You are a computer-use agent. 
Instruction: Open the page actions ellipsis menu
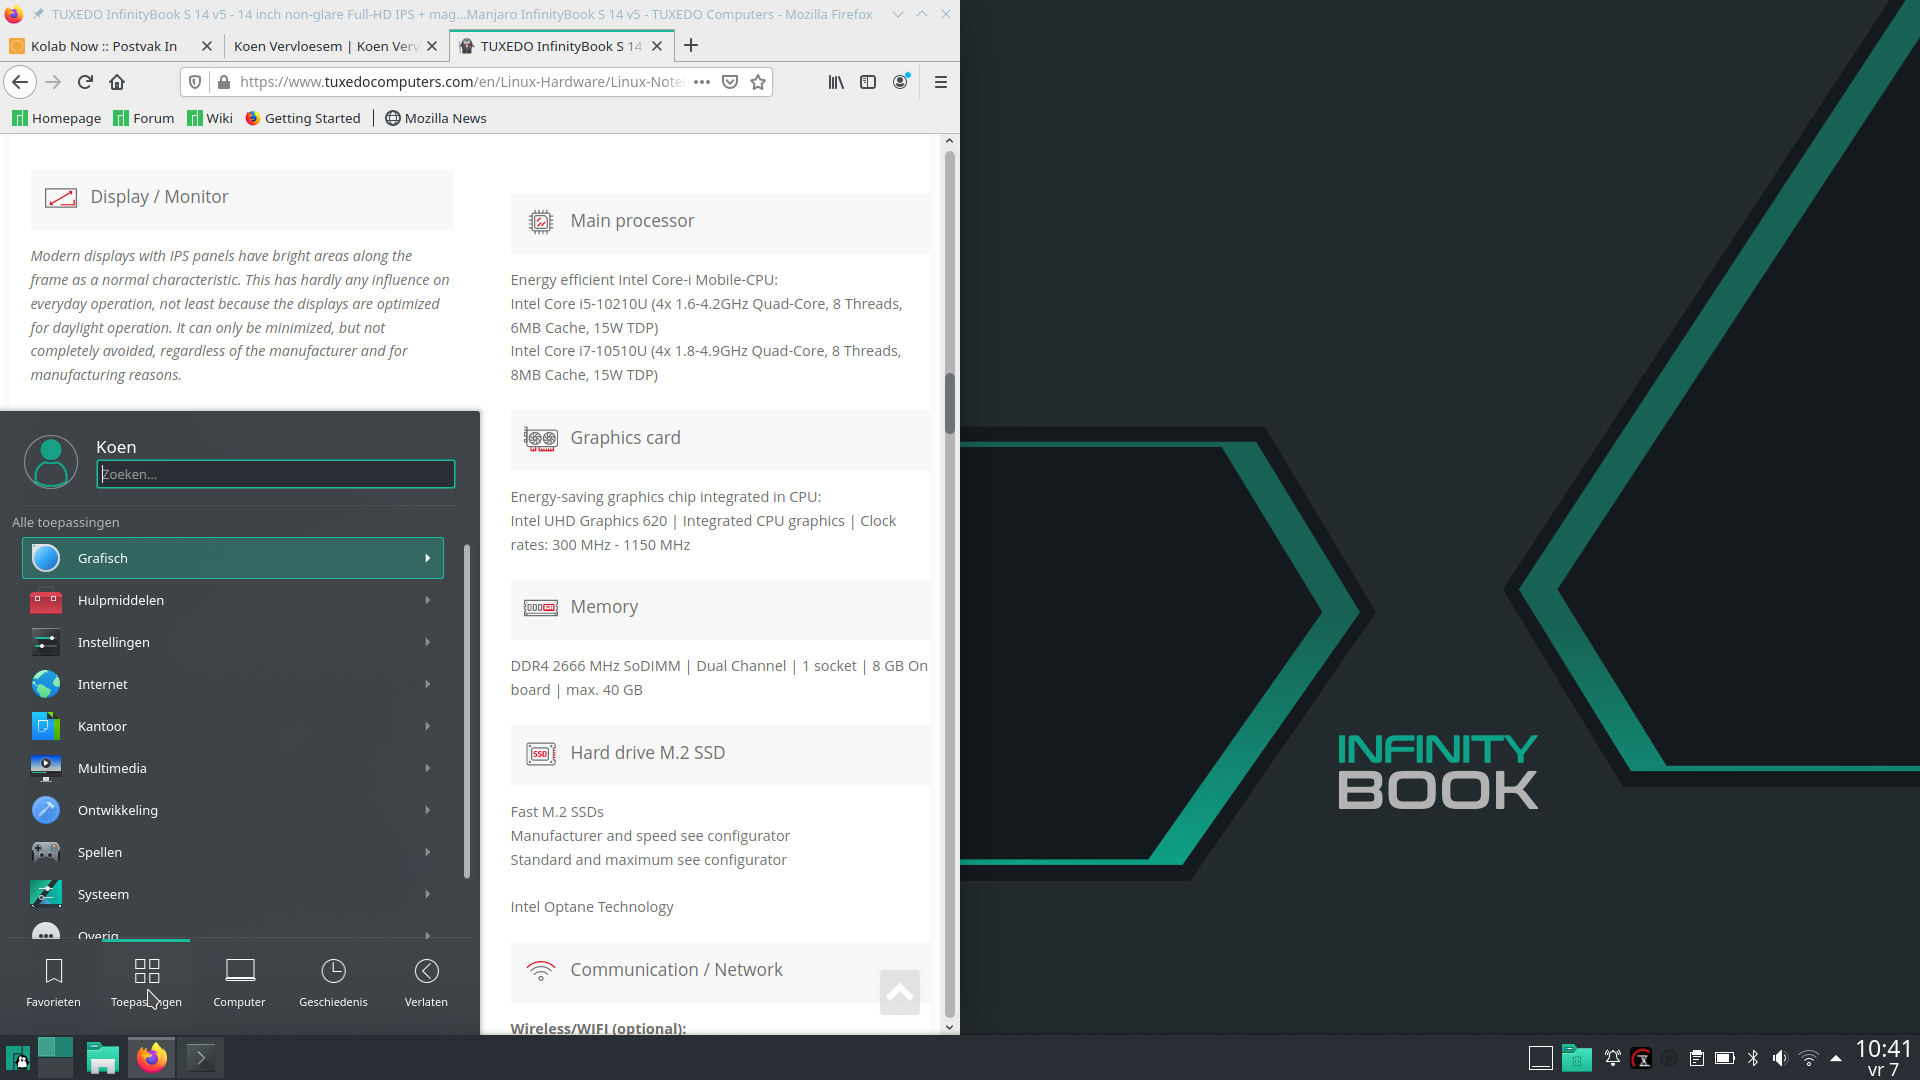tap(703, 82)
